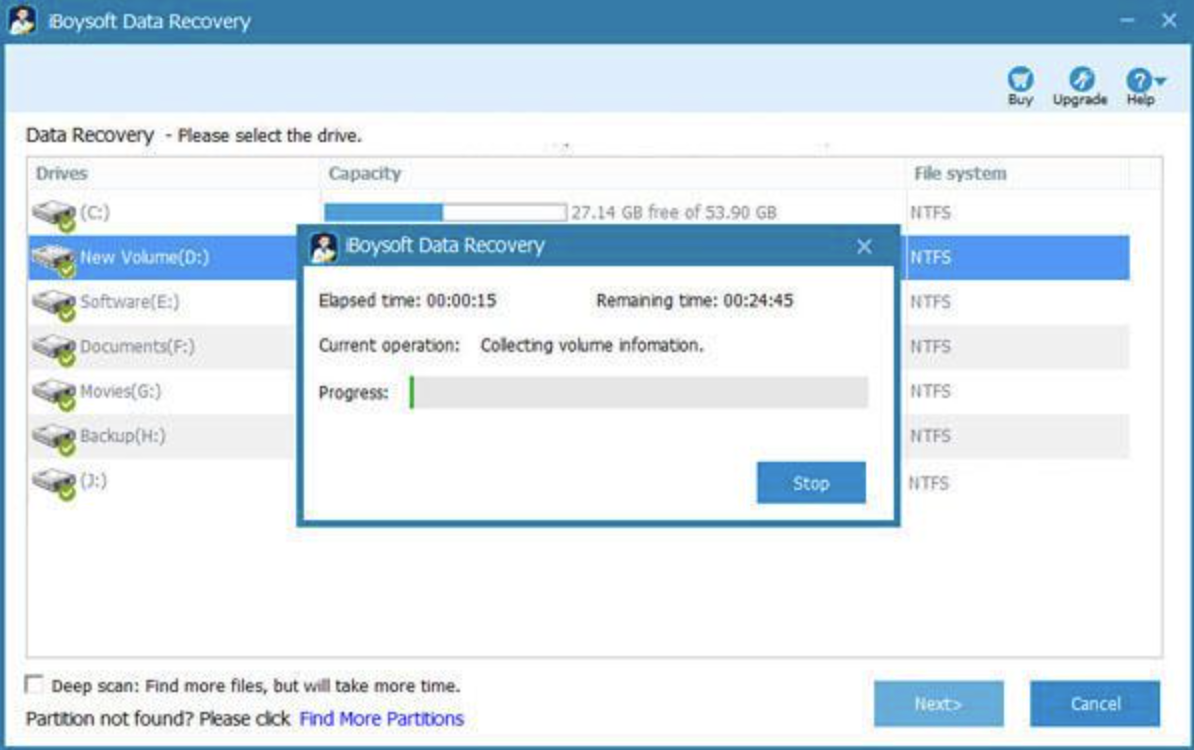
Task: Select the Backup(H:) drive icon
Action: point(54,439)
